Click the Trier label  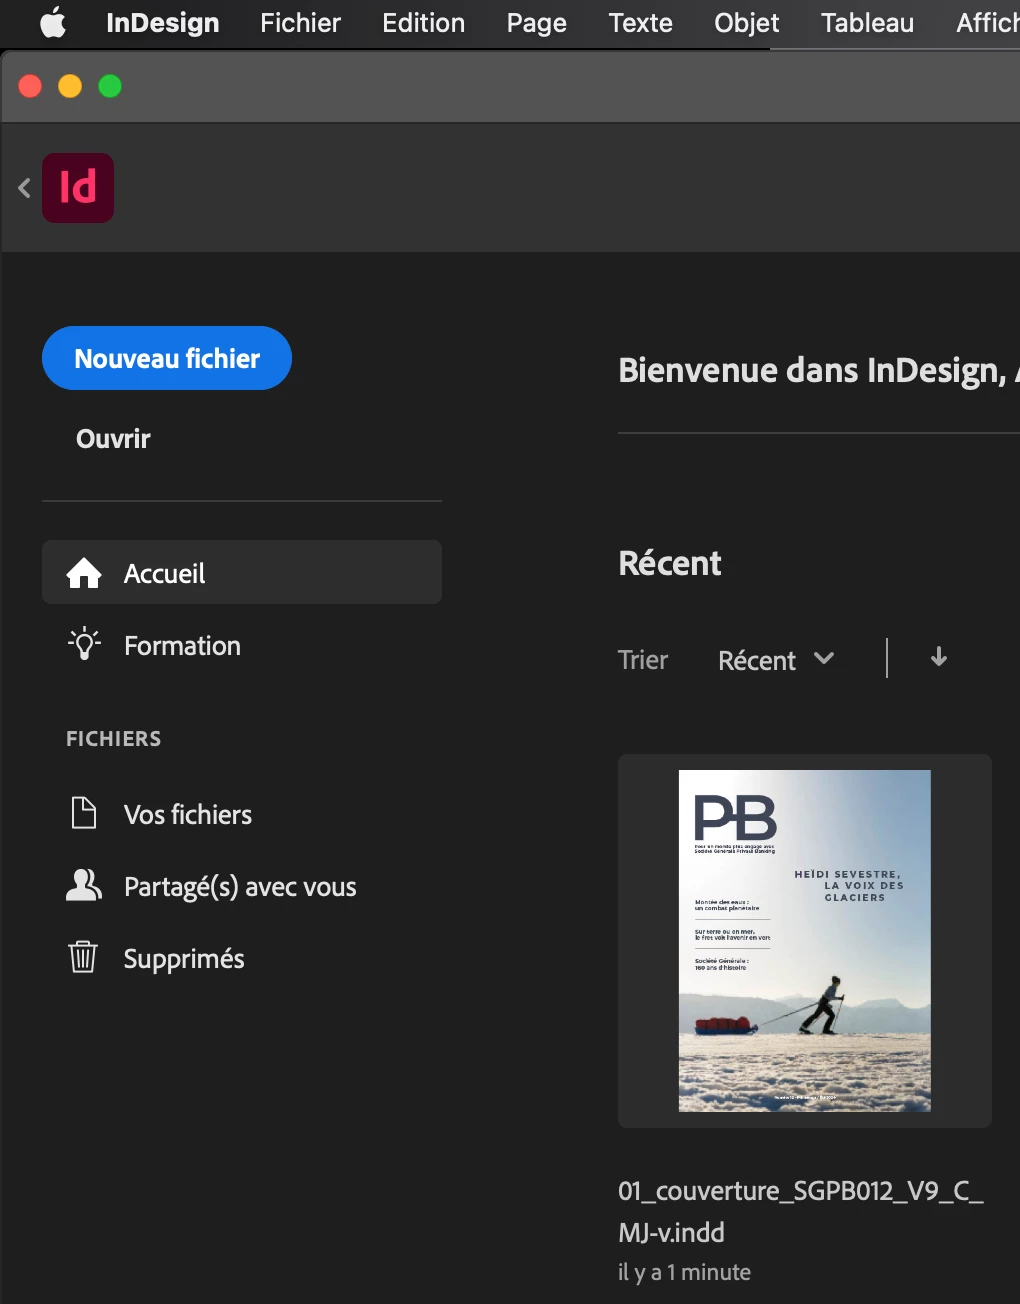[x=643, y=660]
